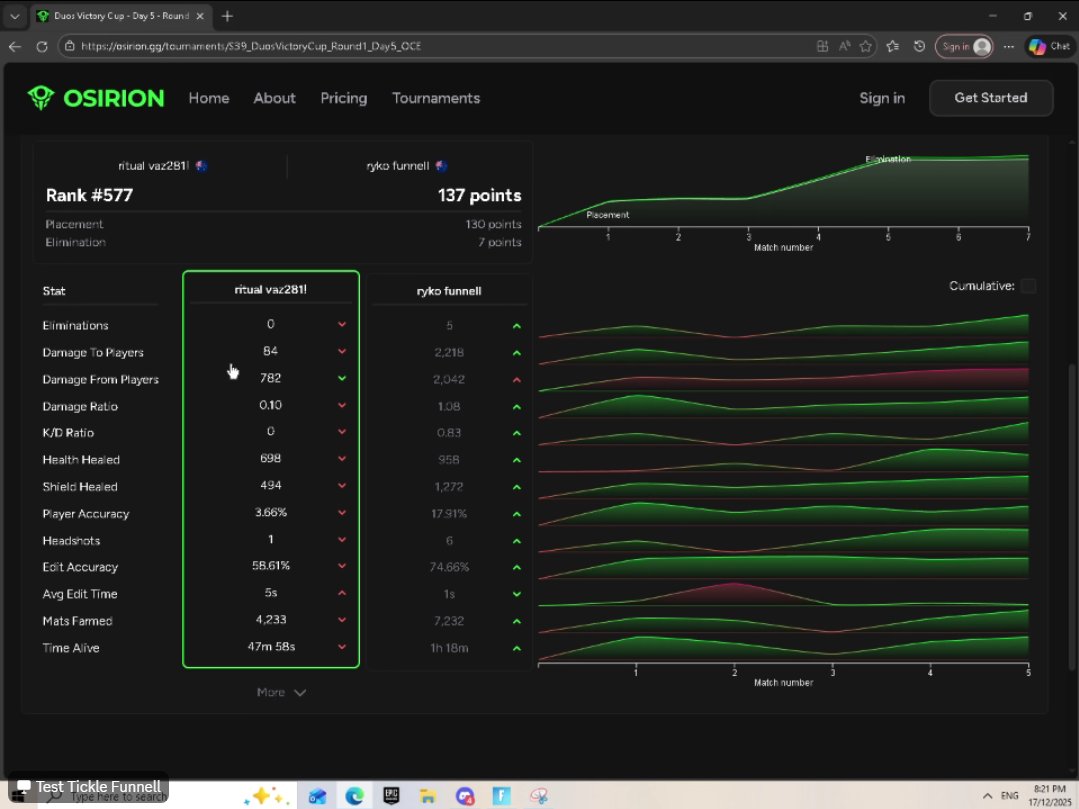This screenshot has height=809, width=1079.
Task: Open the split screen icon in address bar
Action: point(822,46)
